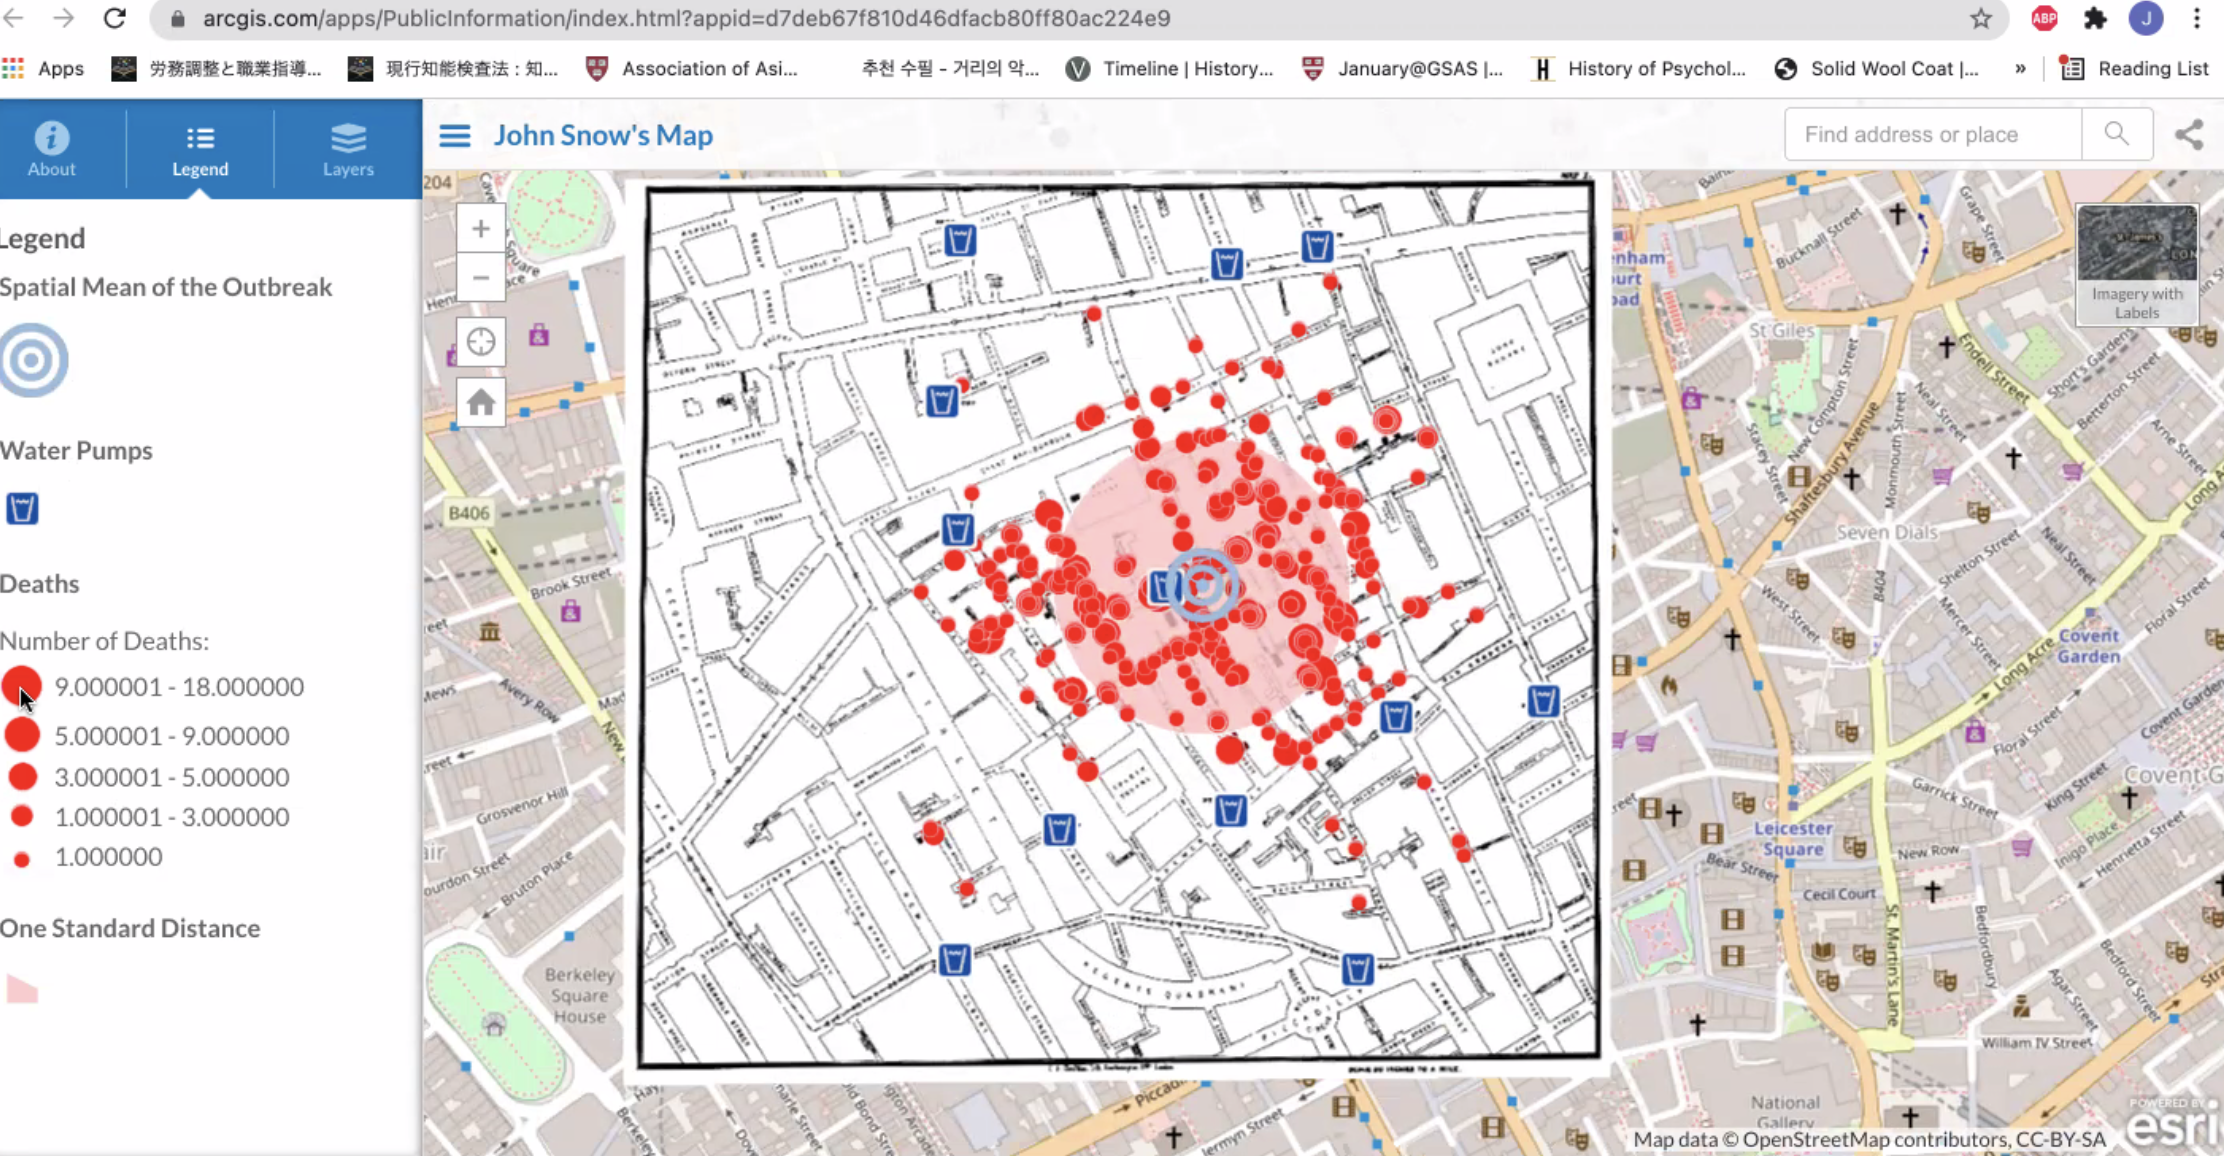The height and width of the screenshot is (1156, 2224).
Task: Bookmark this page with the star icon
Action: point(1980,19)
